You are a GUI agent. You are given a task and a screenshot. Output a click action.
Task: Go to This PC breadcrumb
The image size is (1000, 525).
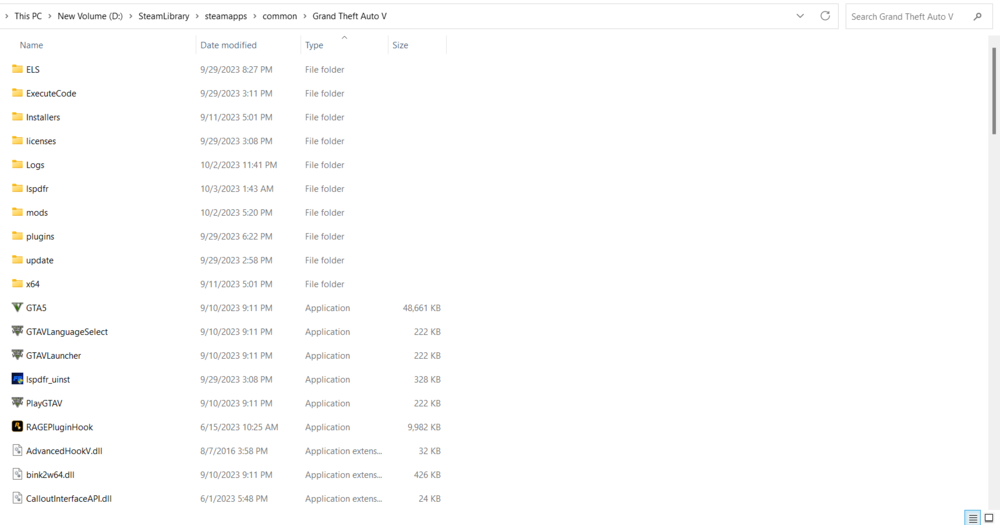[28, 16]
